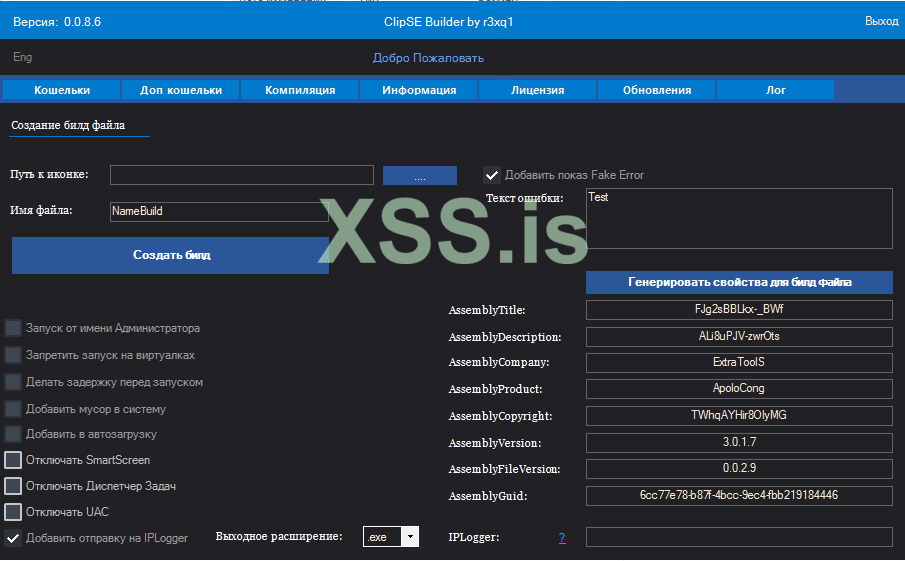Go to the 'Информация' tab

[419, 90]
